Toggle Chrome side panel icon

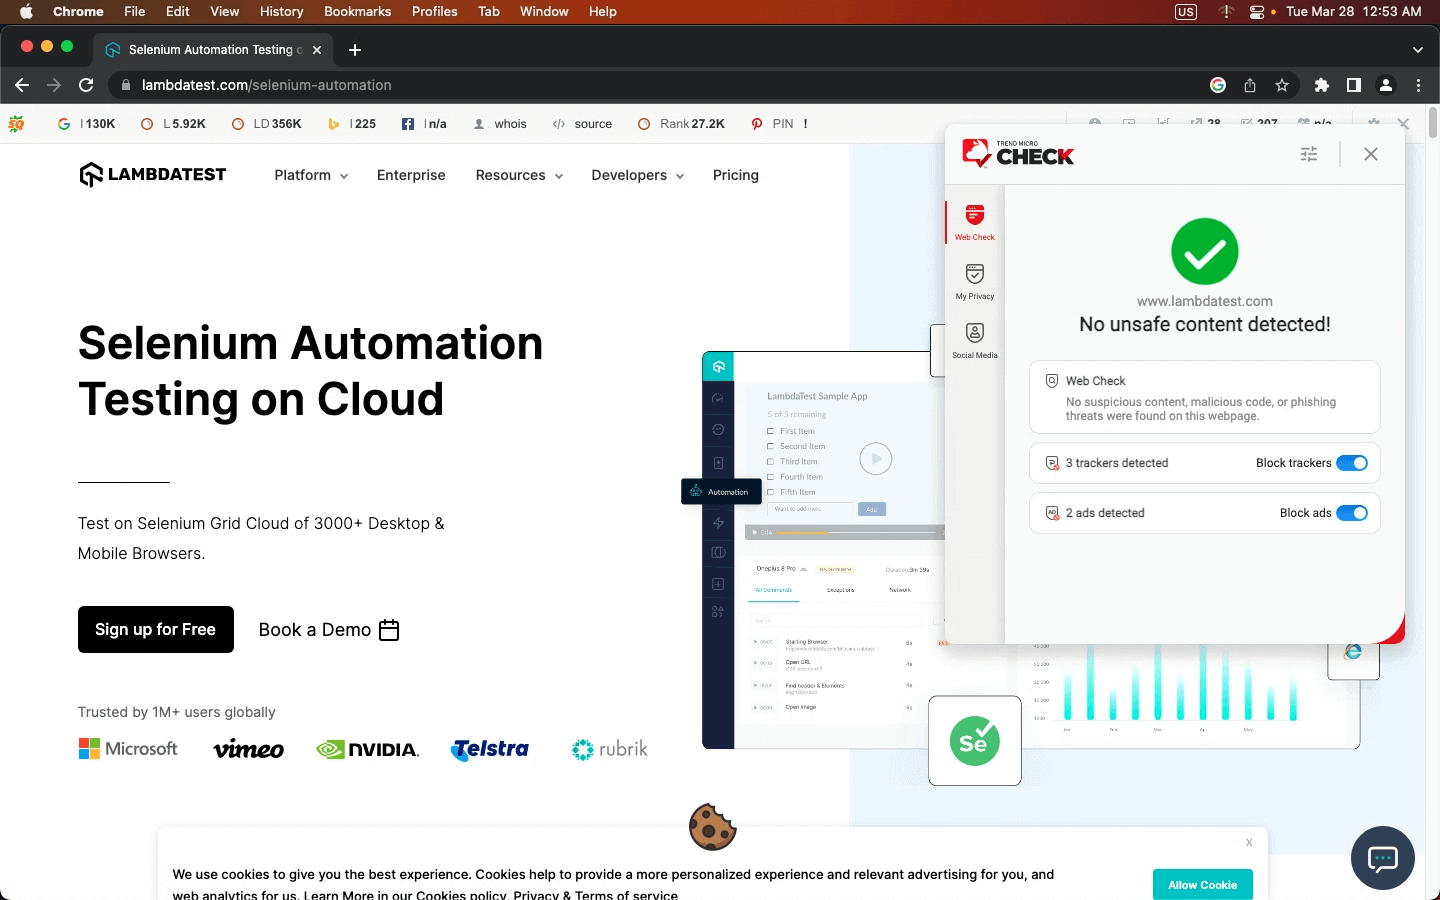(x=1354, y=85)
